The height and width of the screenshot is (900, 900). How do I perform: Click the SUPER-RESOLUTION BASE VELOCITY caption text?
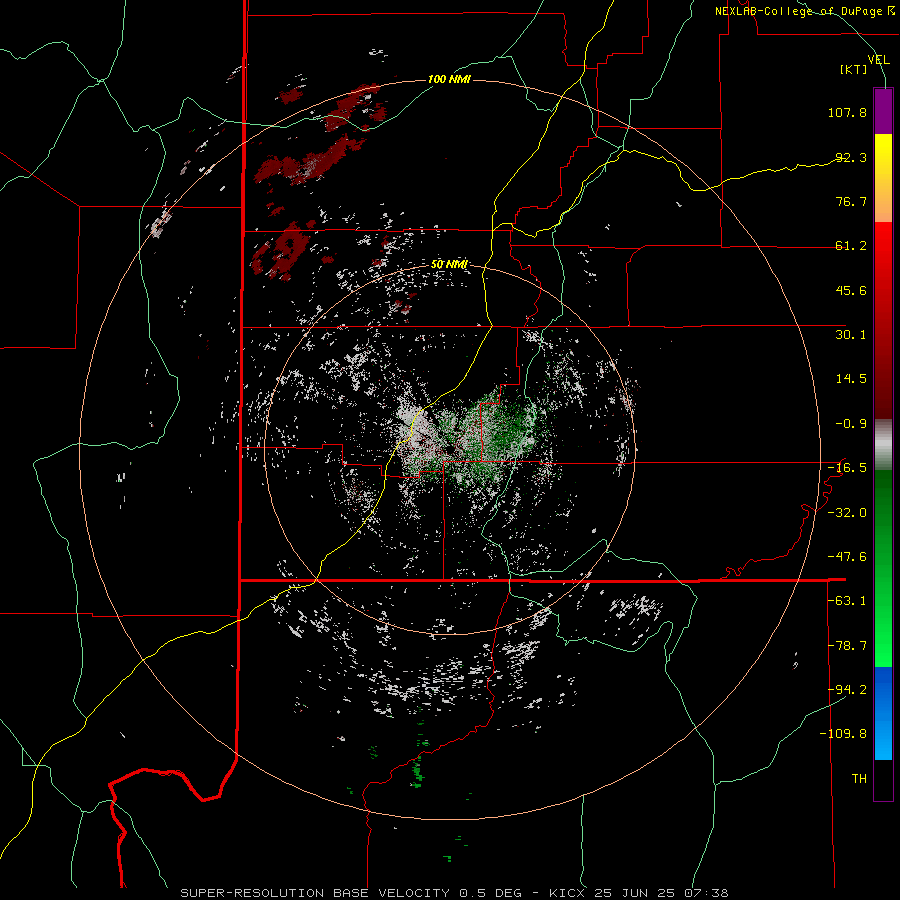click(x=315, y=893)
